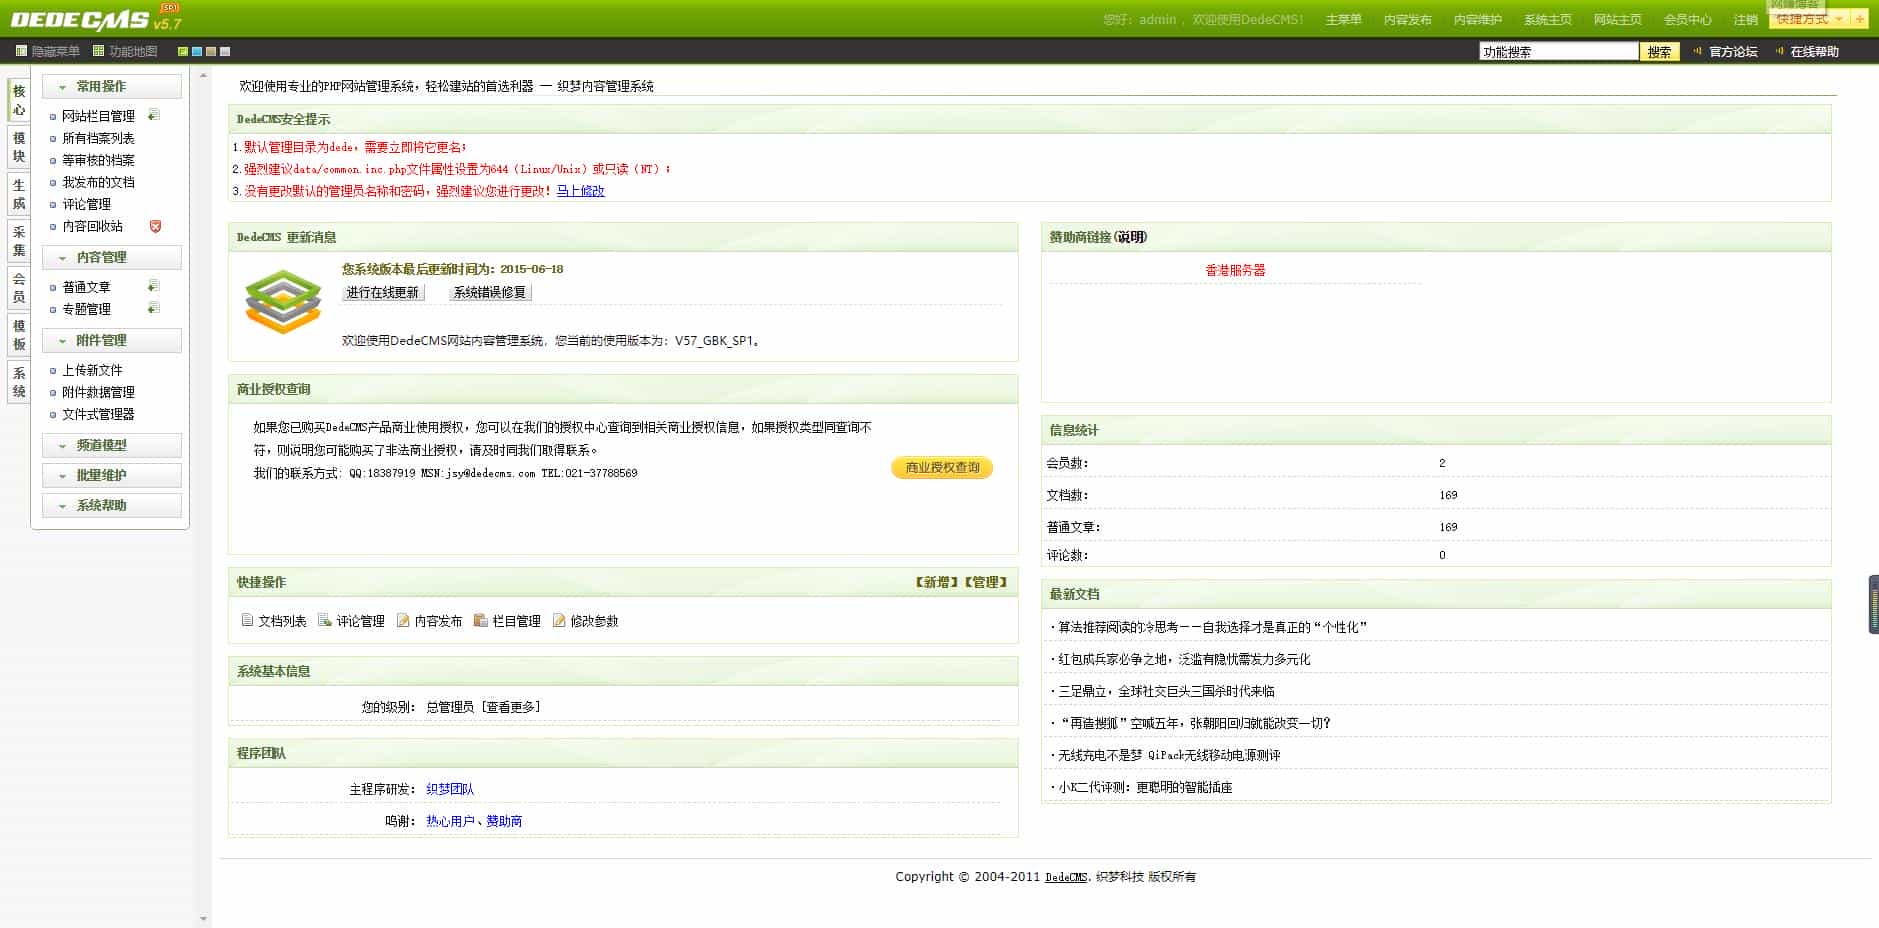Open 栏目管理 in the 快捷操作 panel
Screen dimensions: 1879x928
508,621
